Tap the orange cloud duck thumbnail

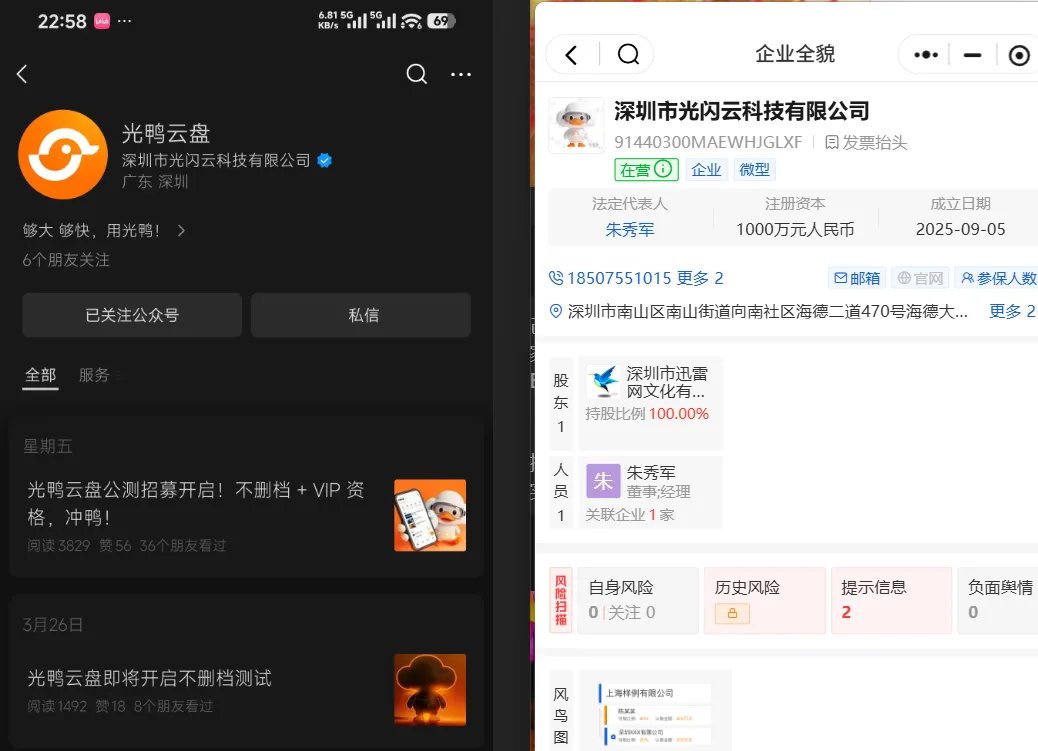(430, 690)
